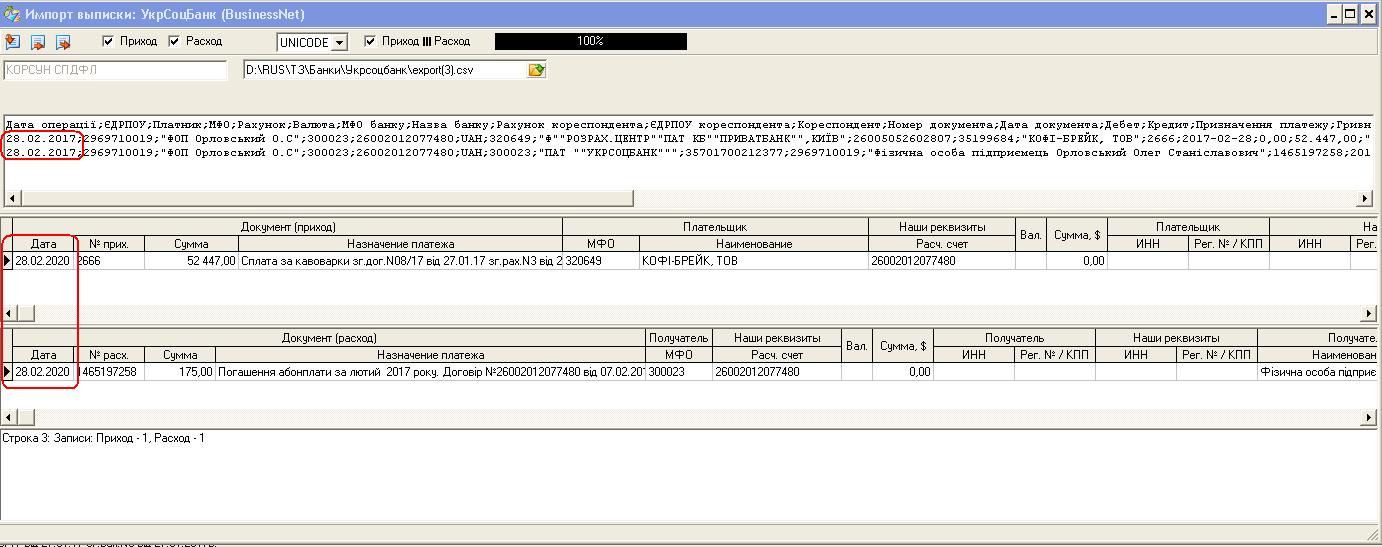Click the CSV file path input field
1382x547 pixels.
point(385,70)
